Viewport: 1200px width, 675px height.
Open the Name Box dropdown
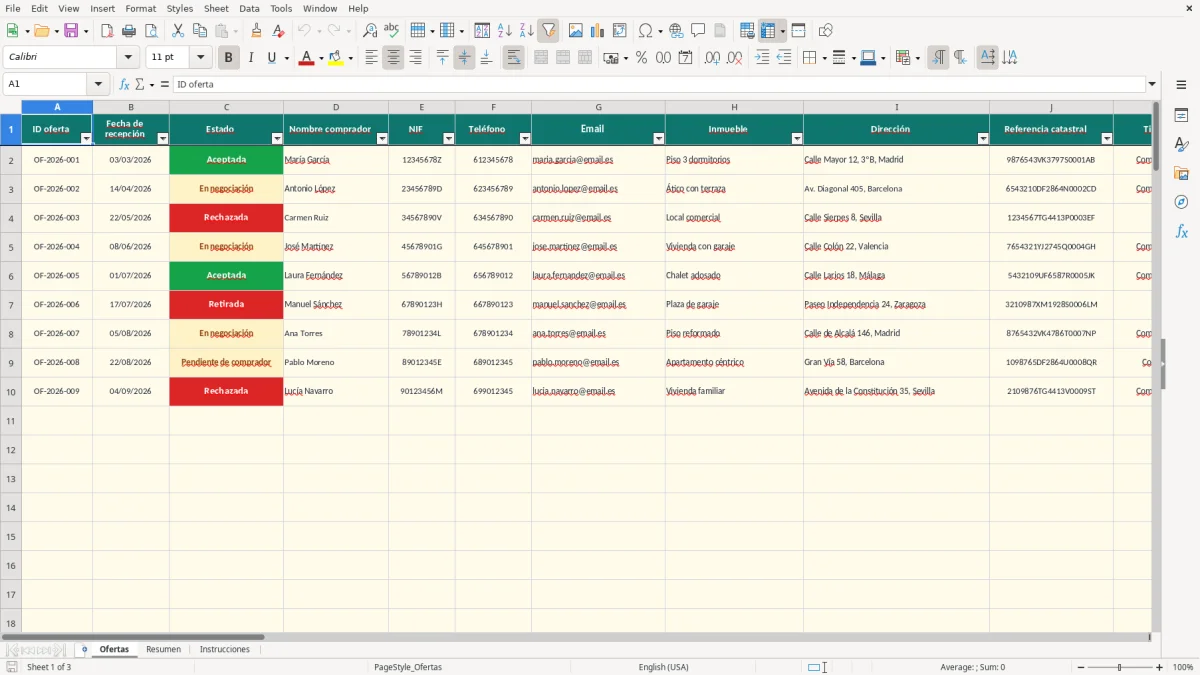click(x=98, y=84)
